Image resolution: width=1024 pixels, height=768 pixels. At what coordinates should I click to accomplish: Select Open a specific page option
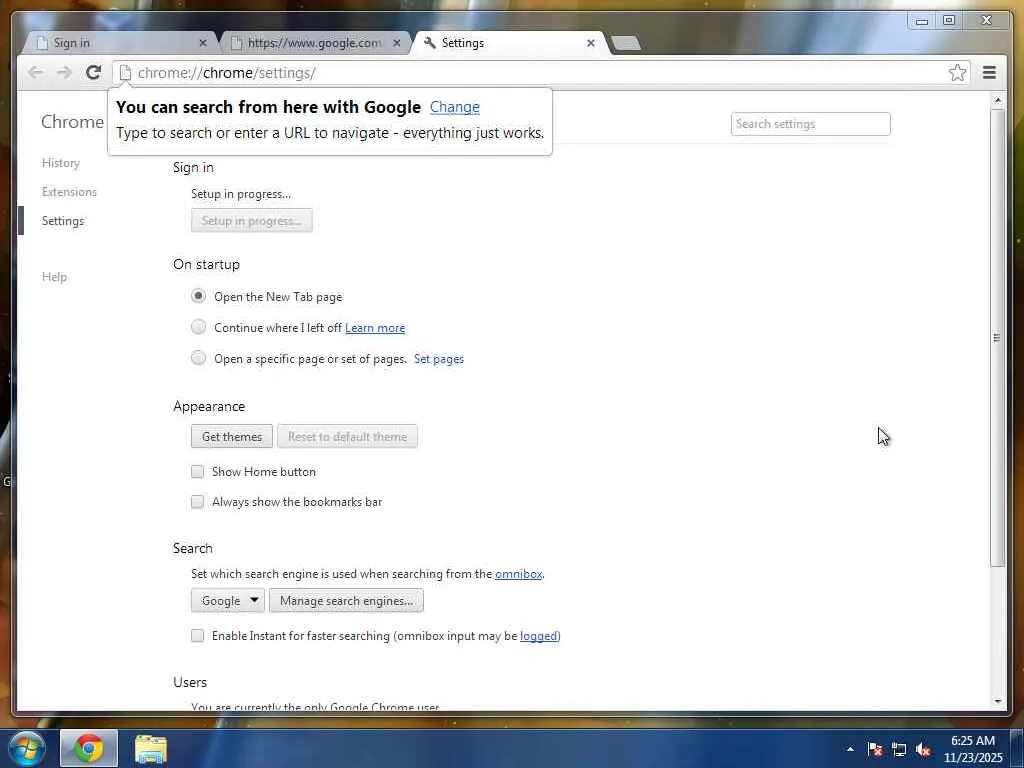[x=199, y=358]
